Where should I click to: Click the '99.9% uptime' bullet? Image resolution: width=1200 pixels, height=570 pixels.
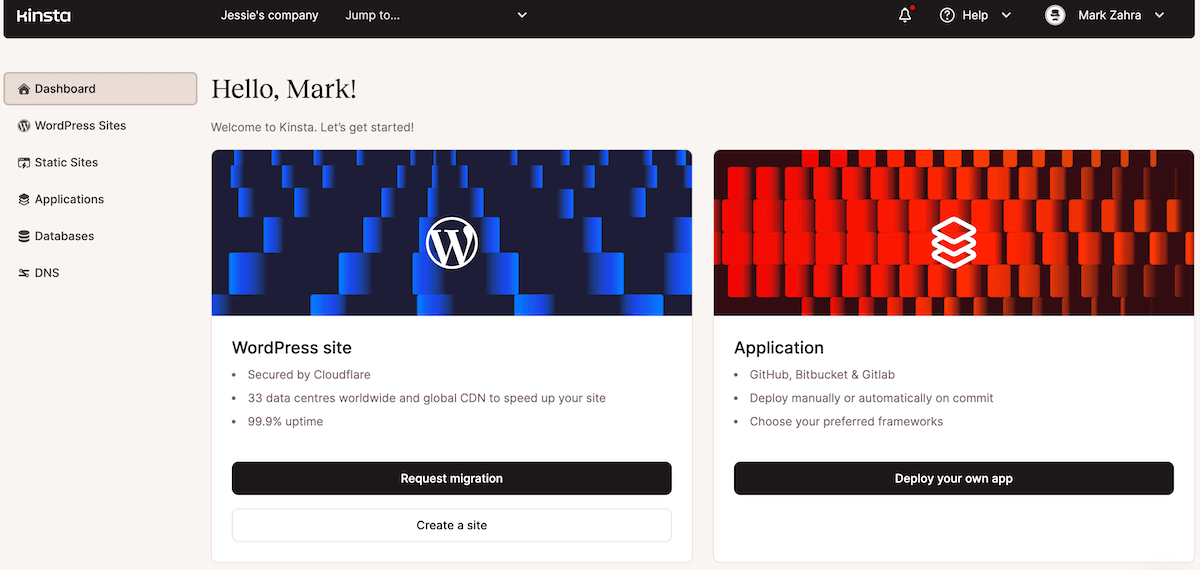click(285, 422)
